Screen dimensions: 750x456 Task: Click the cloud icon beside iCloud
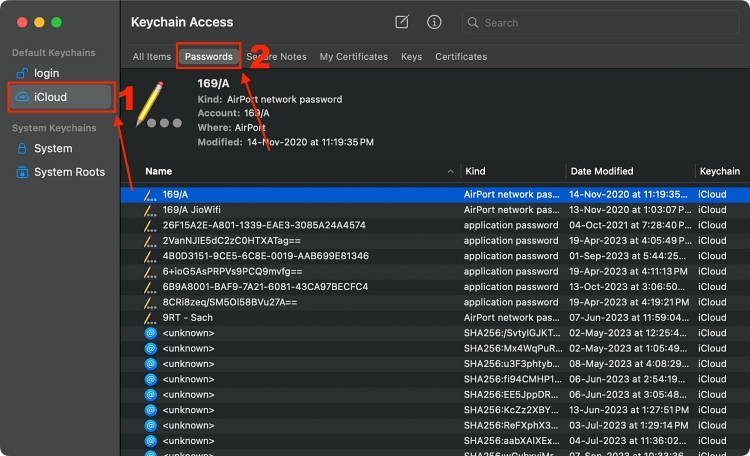(22, 97)
